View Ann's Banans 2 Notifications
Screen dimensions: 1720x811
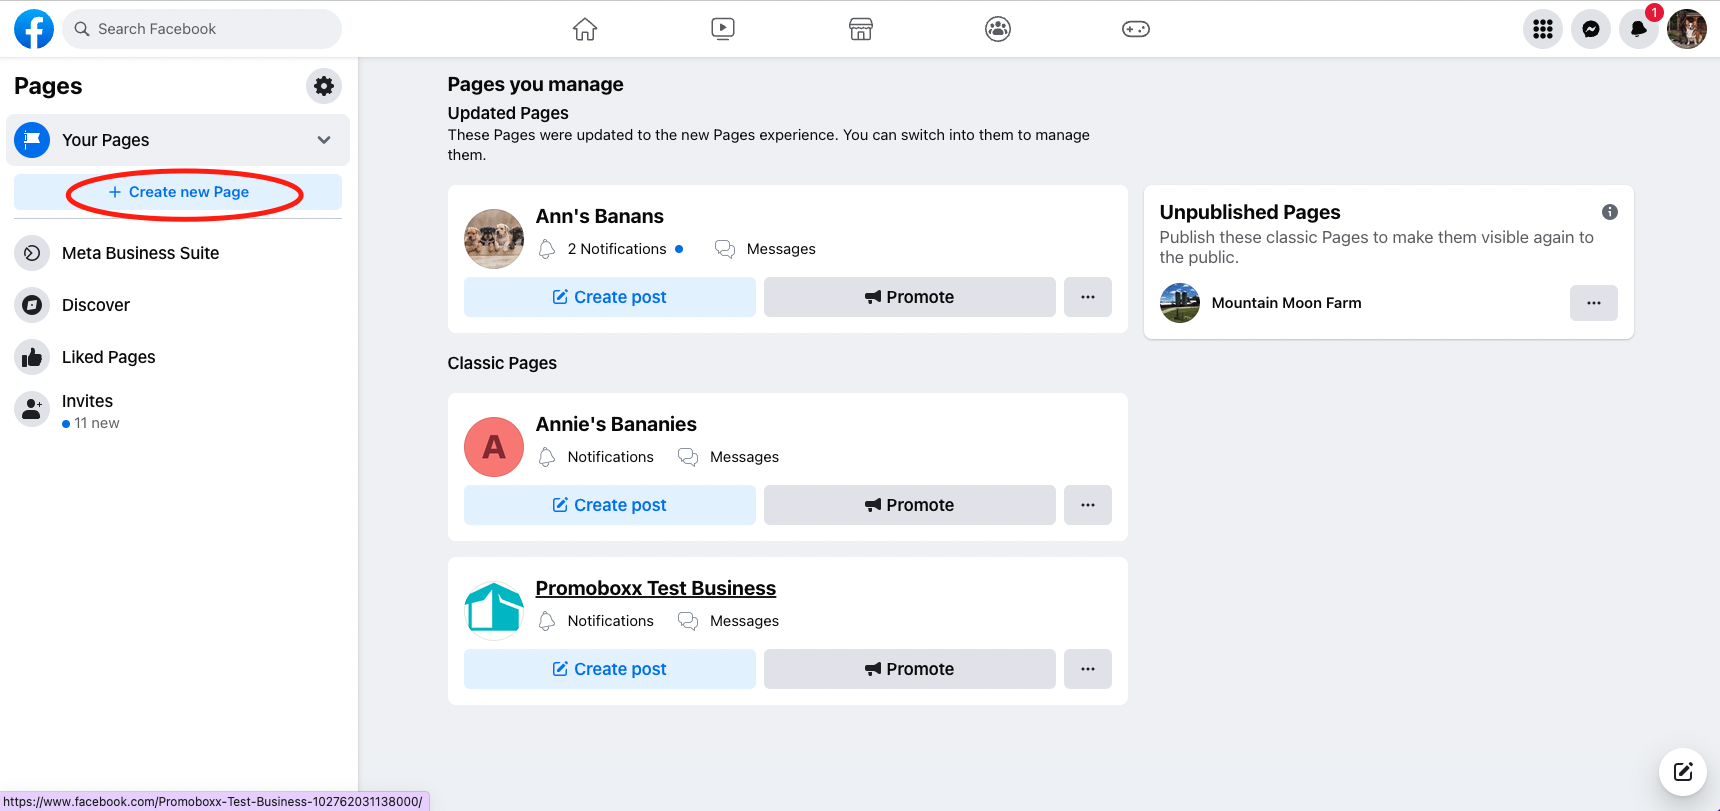(x=611, y=249)
